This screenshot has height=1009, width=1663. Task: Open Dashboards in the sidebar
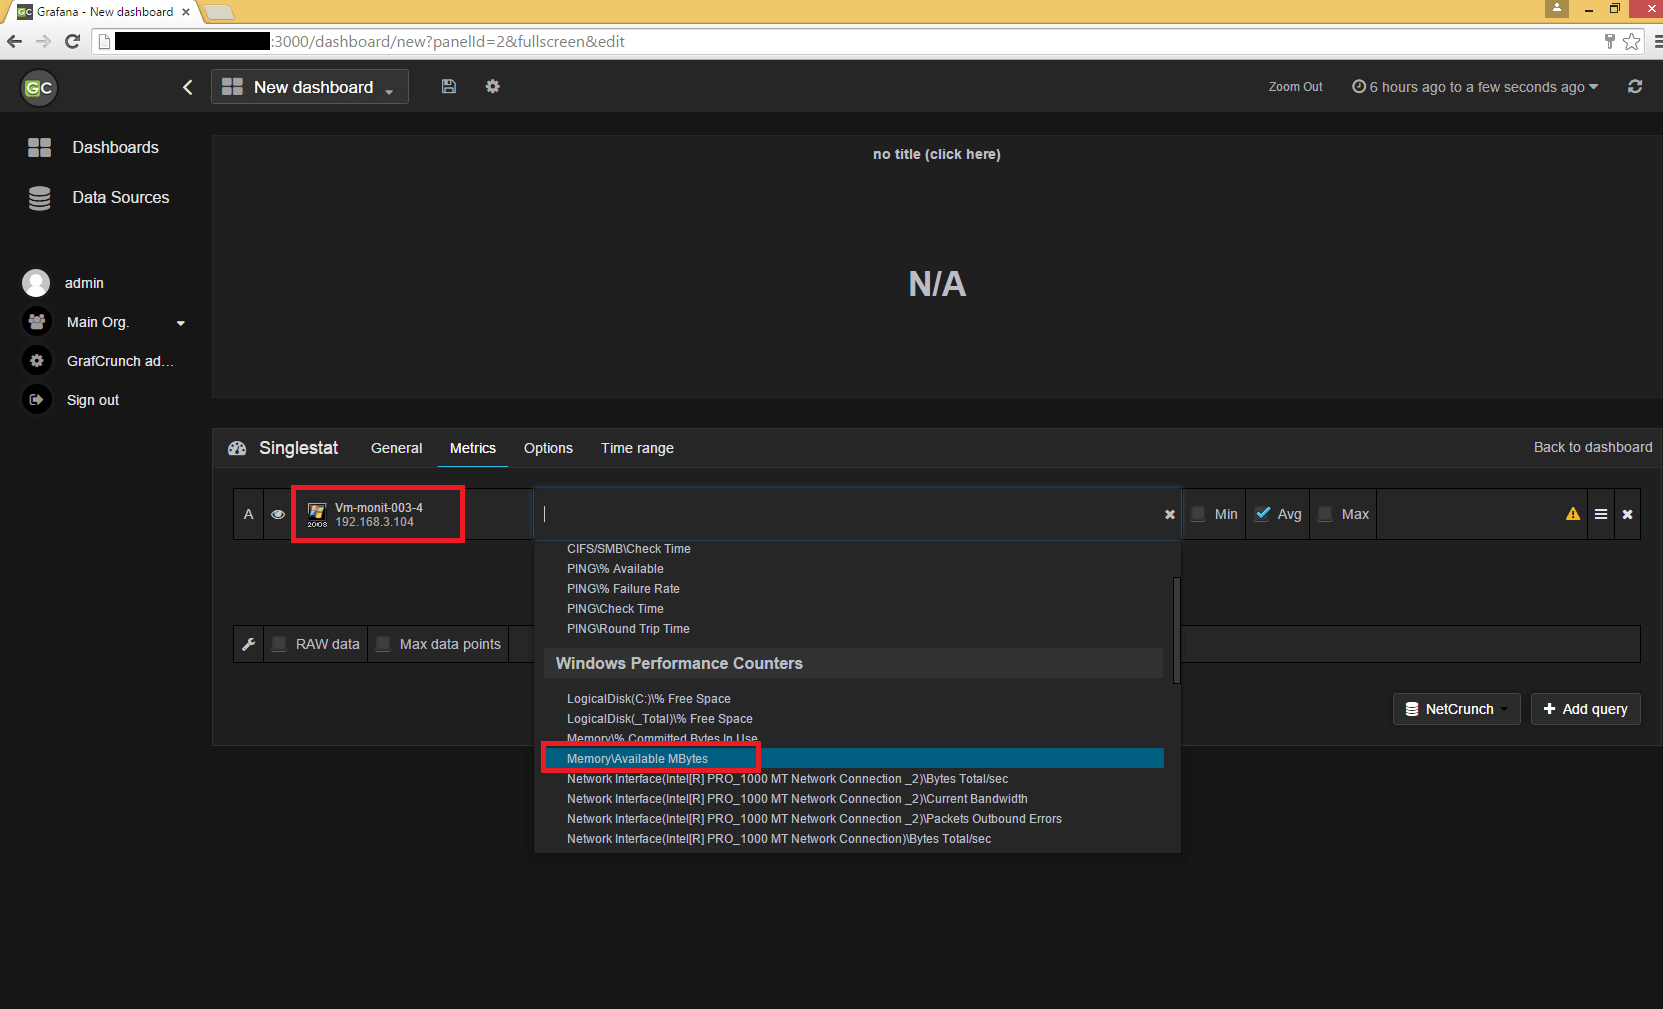(115, 147)
